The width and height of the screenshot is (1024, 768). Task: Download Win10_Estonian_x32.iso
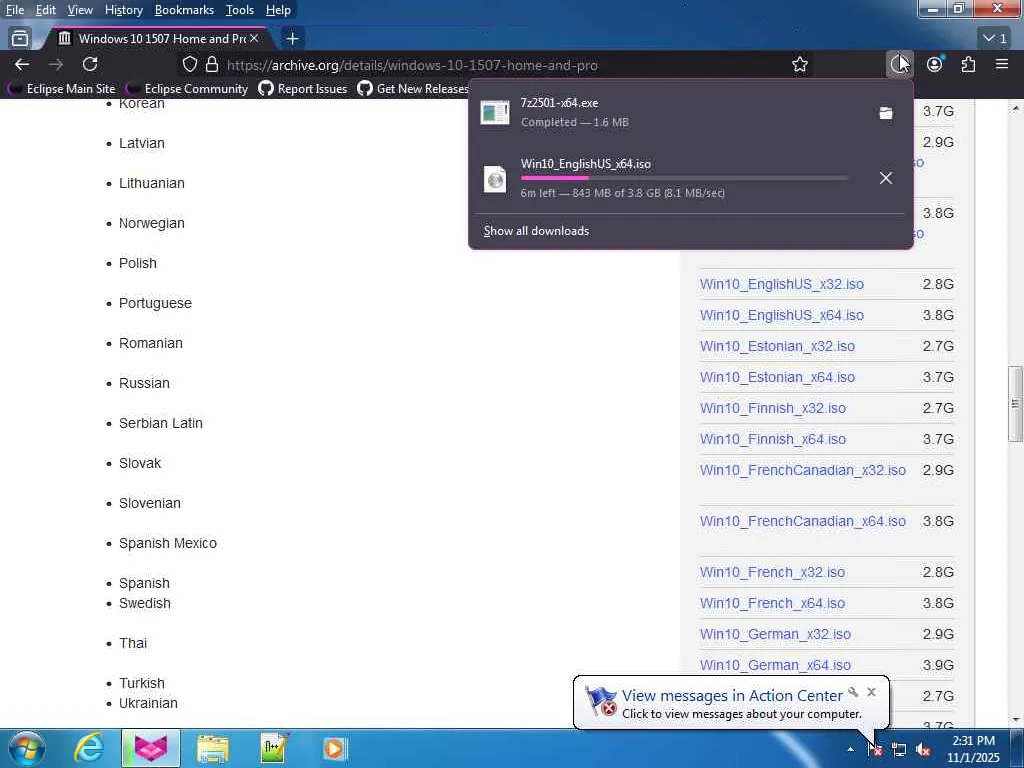(777, 346)
